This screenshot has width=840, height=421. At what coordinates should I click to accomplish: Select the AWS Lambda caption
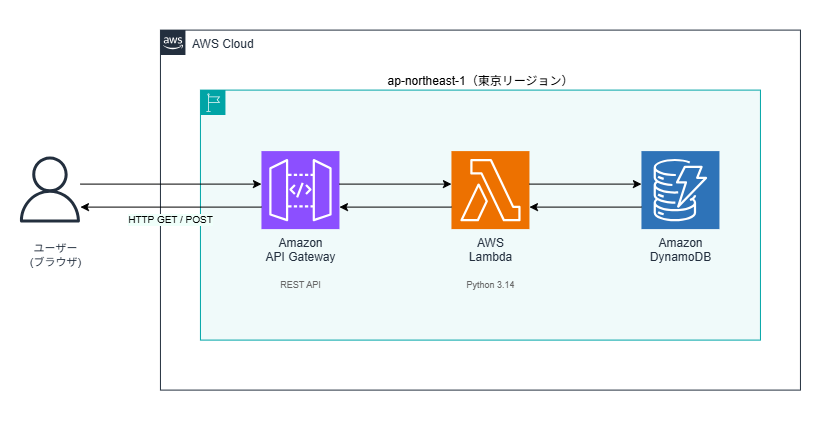(x=490, y=250)
